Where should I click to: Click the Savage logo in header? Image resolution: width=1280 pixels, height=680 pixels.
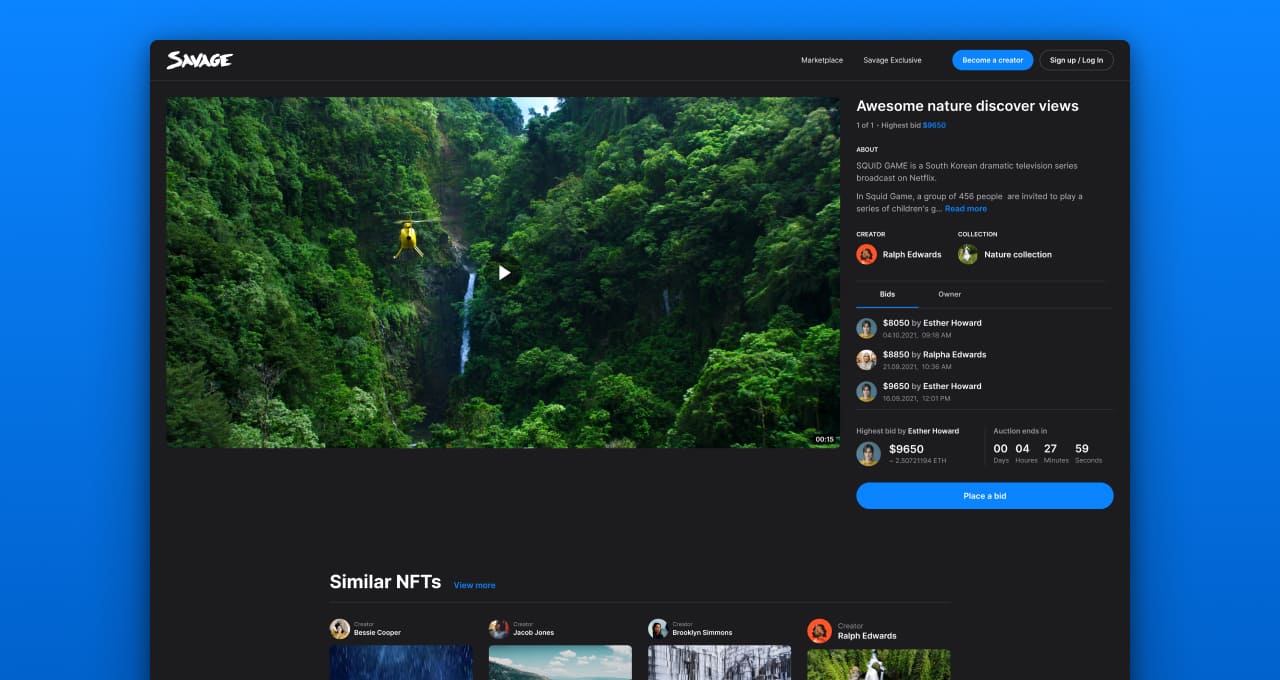(x=198, y=59)
